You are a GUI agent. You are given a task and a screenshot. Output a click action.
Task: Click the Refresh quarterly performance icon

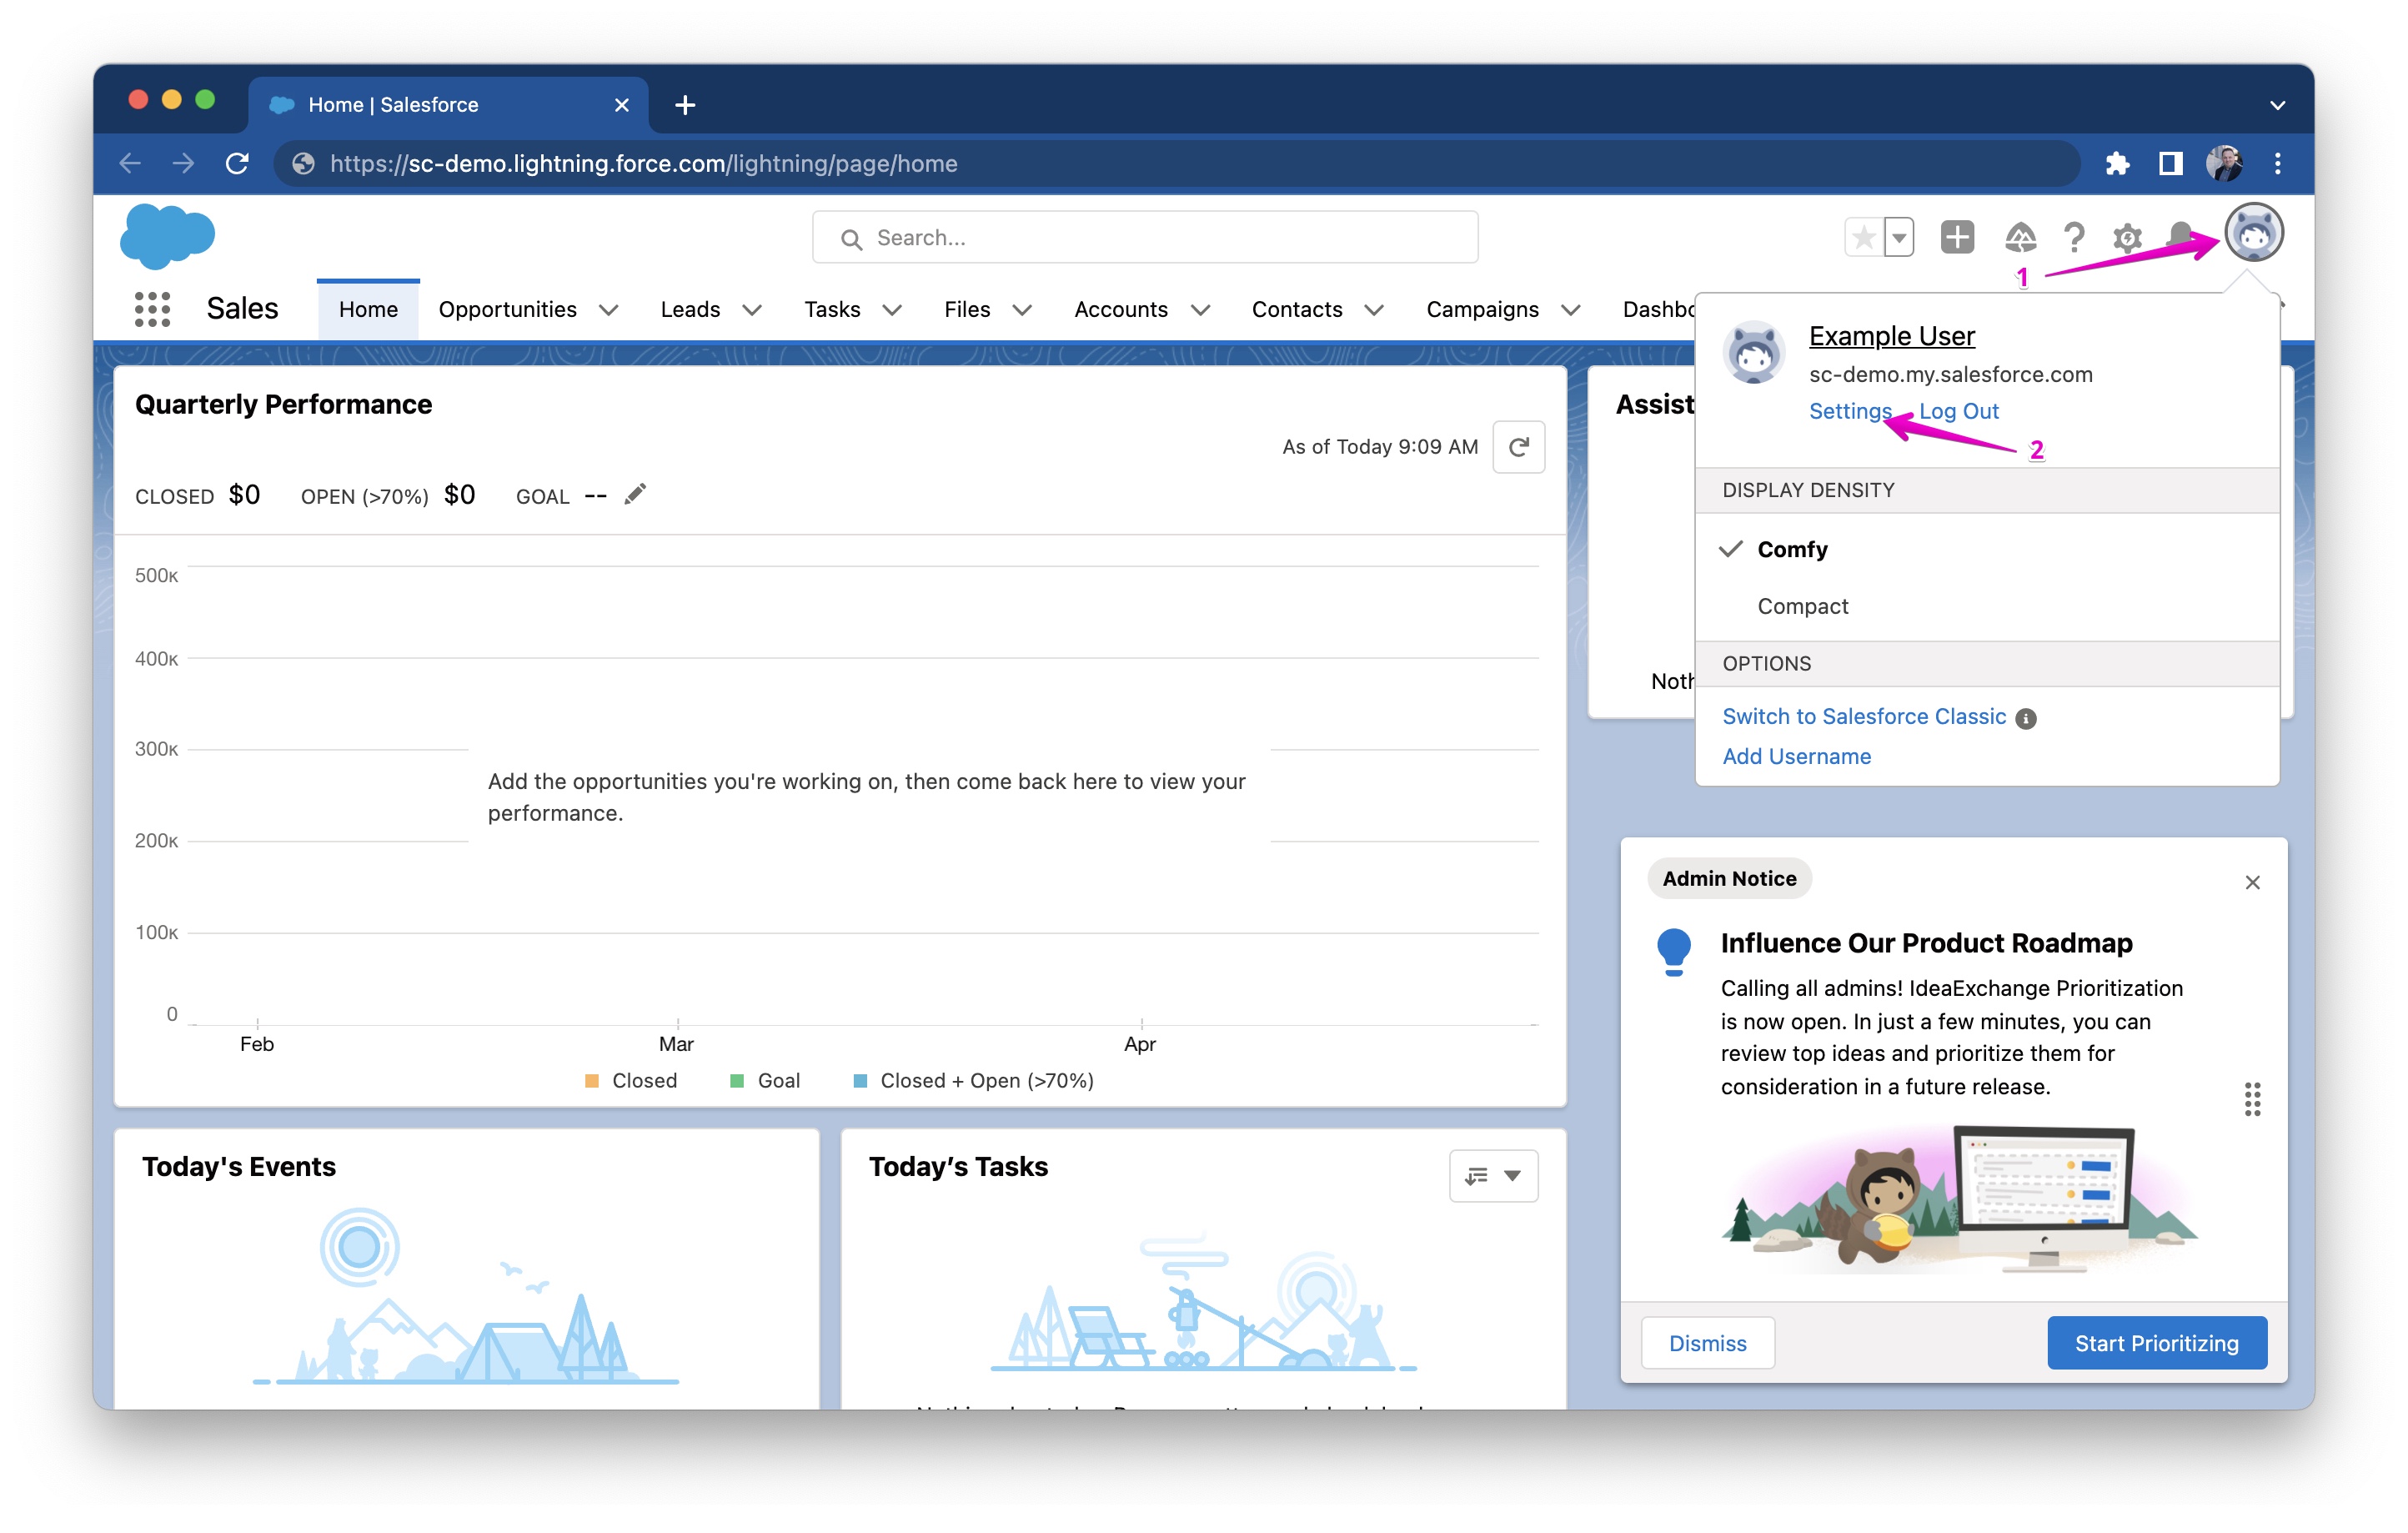(1520, 446)
